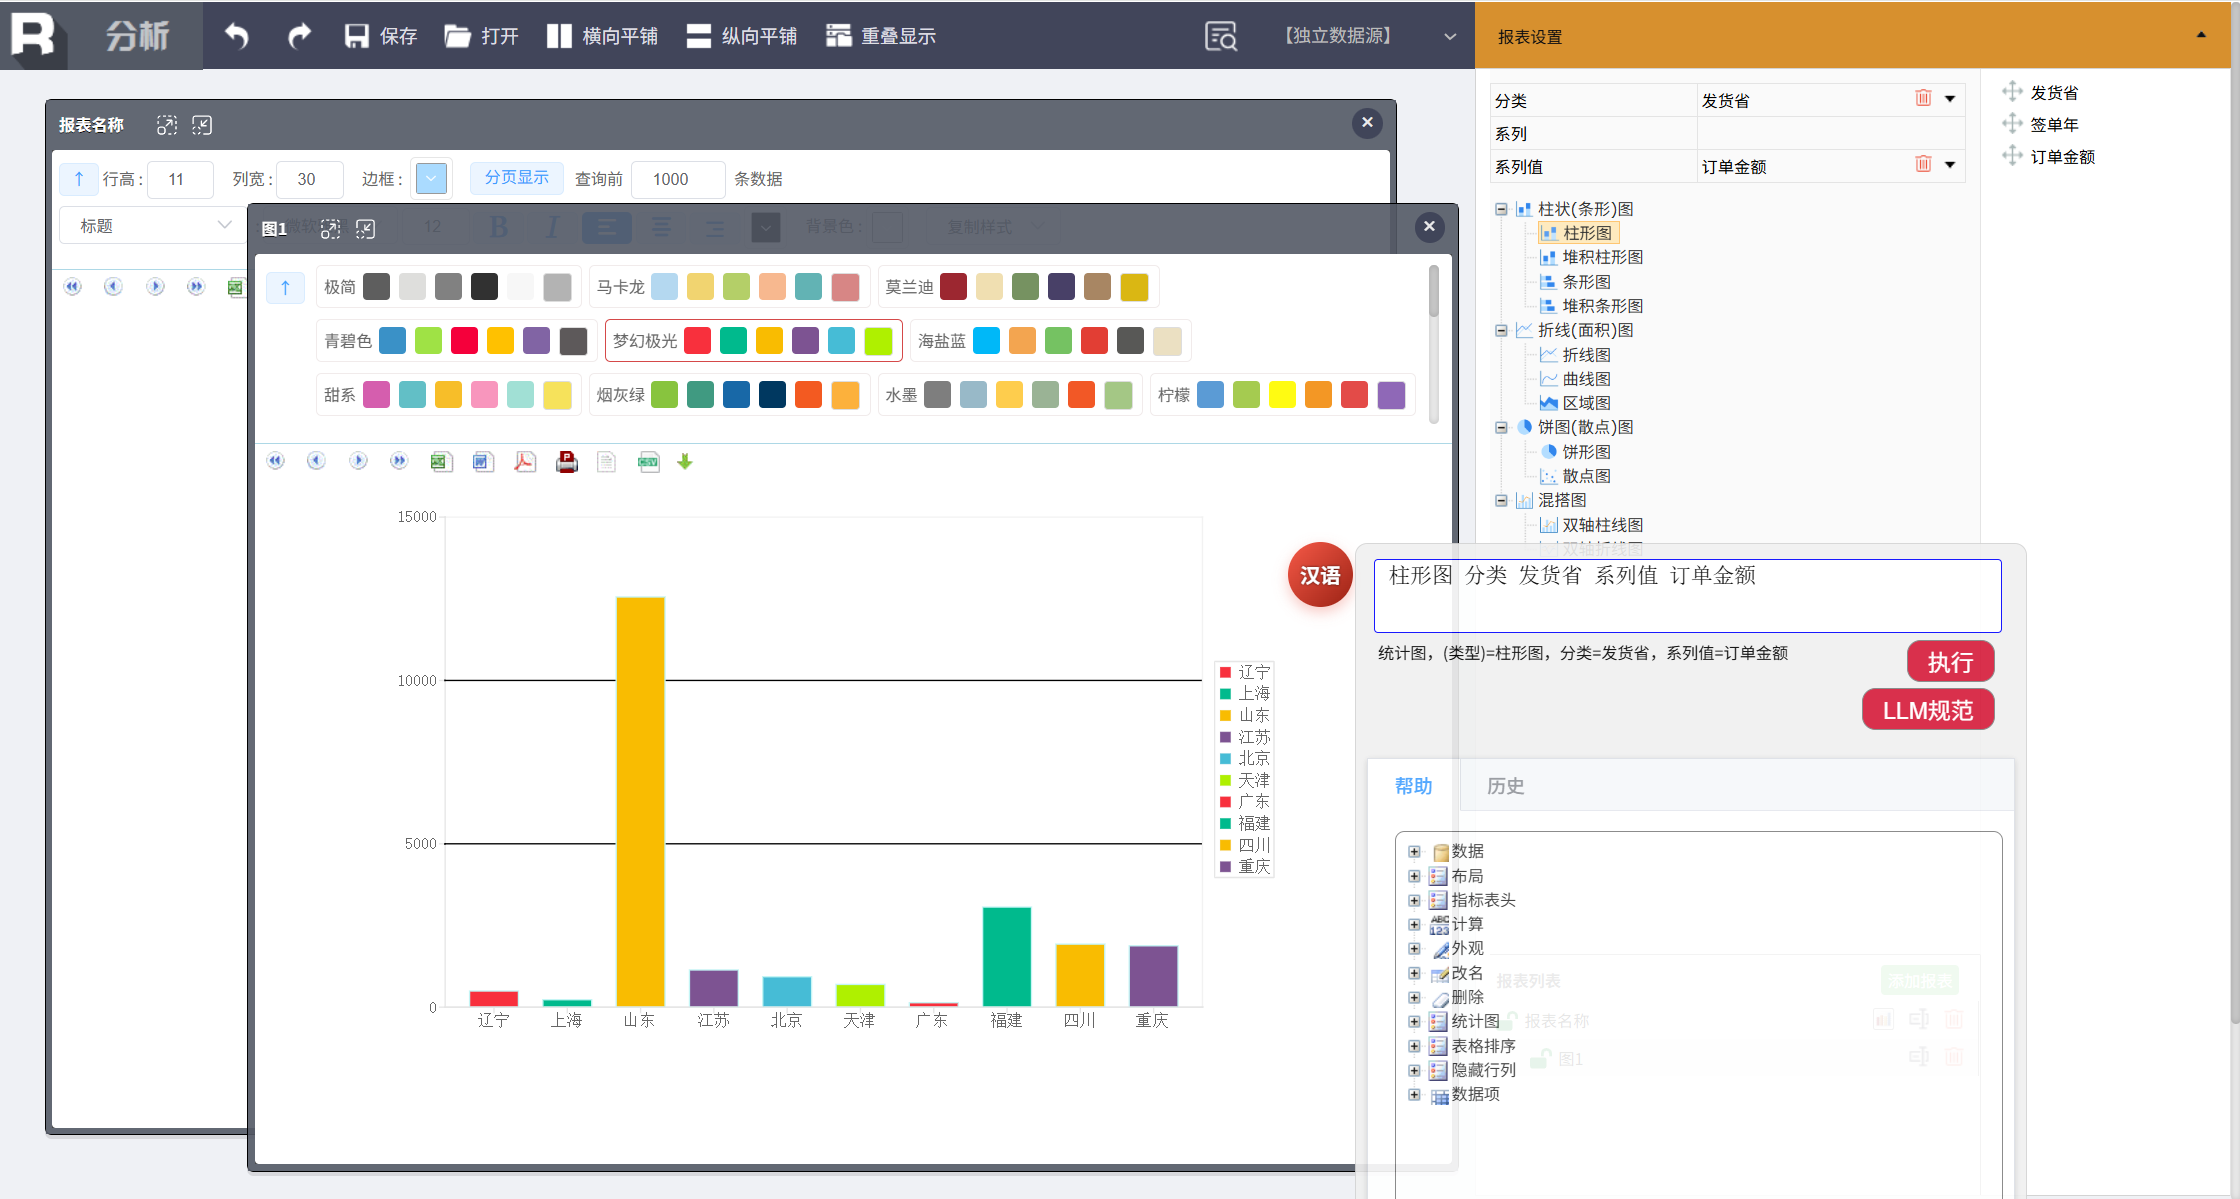Click the 行高 input field

pyautogui.click(x=180, y=179)
